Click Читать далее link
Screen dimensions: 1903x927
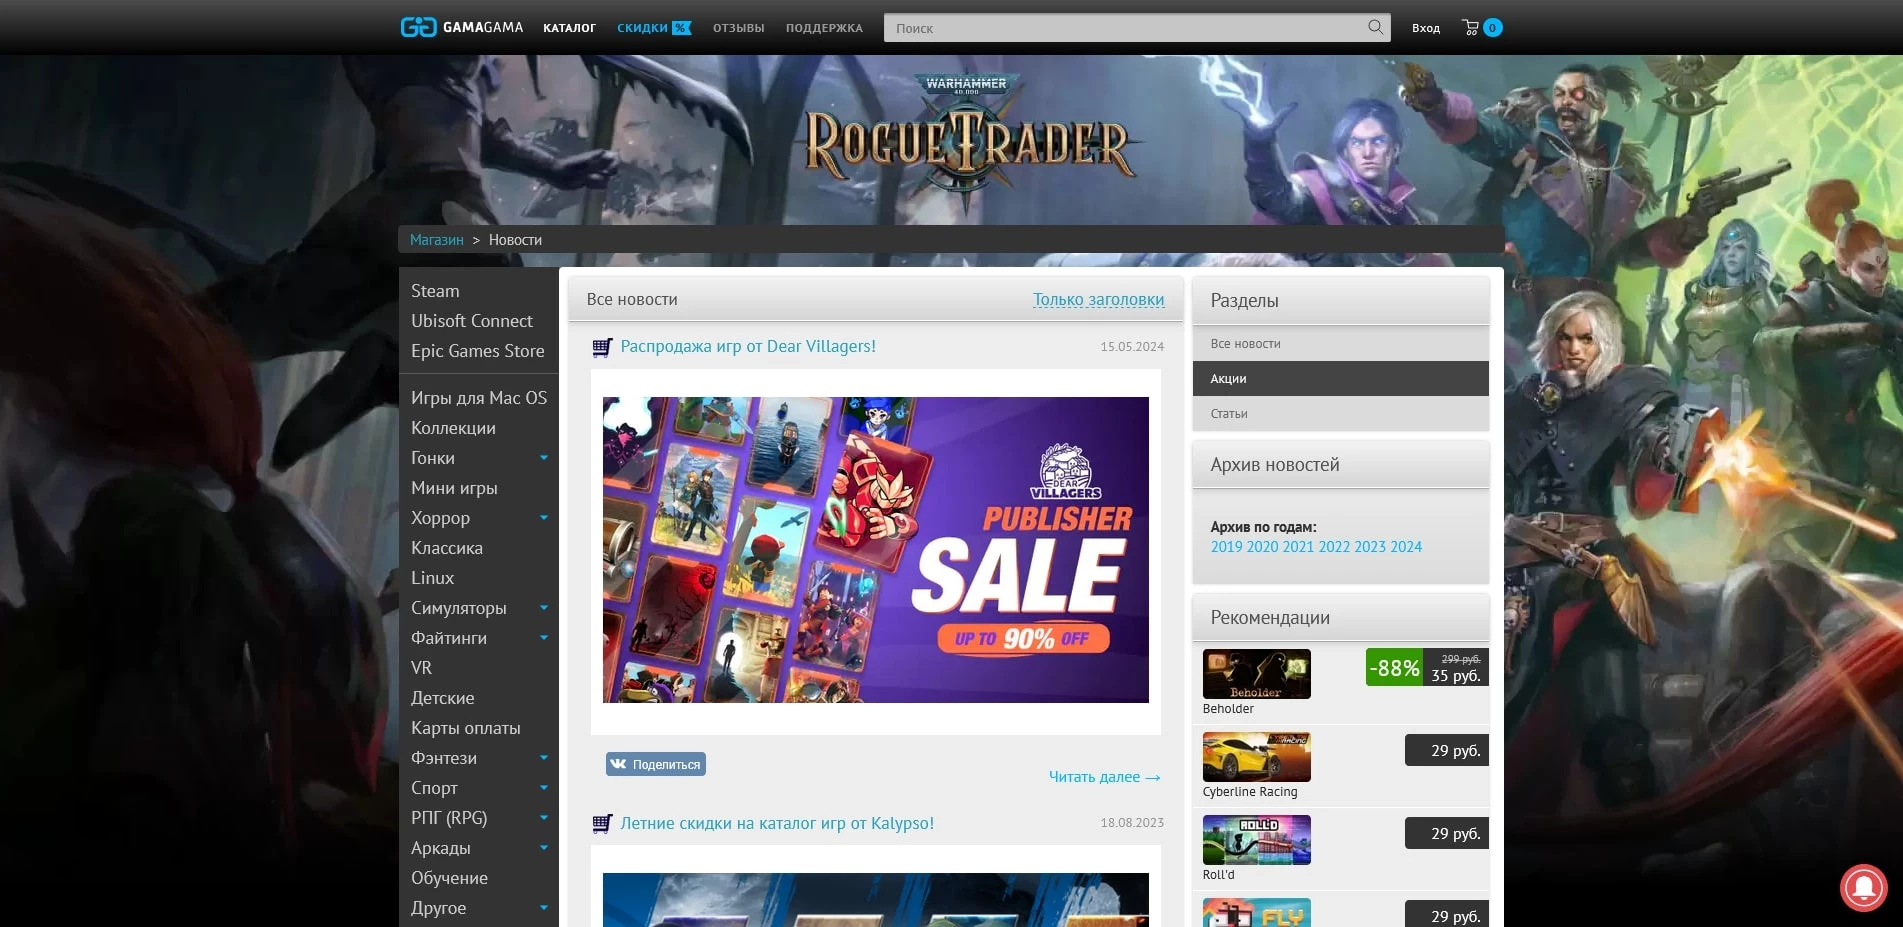[1103, 777]
